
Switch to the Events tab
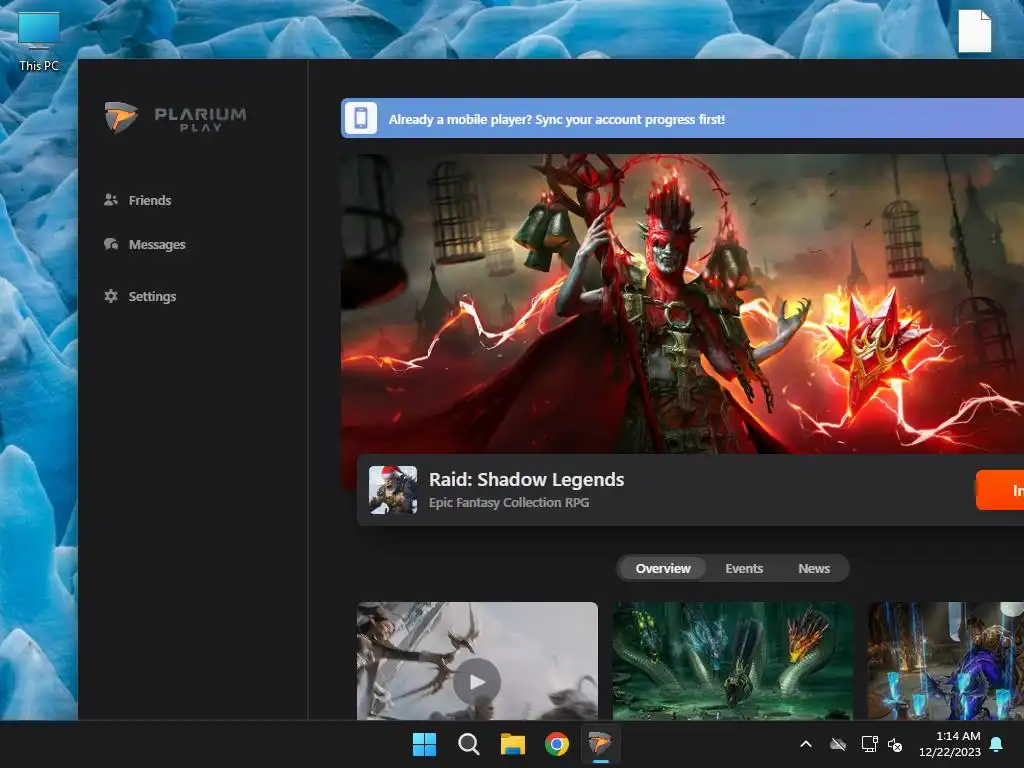coord(744,568)
